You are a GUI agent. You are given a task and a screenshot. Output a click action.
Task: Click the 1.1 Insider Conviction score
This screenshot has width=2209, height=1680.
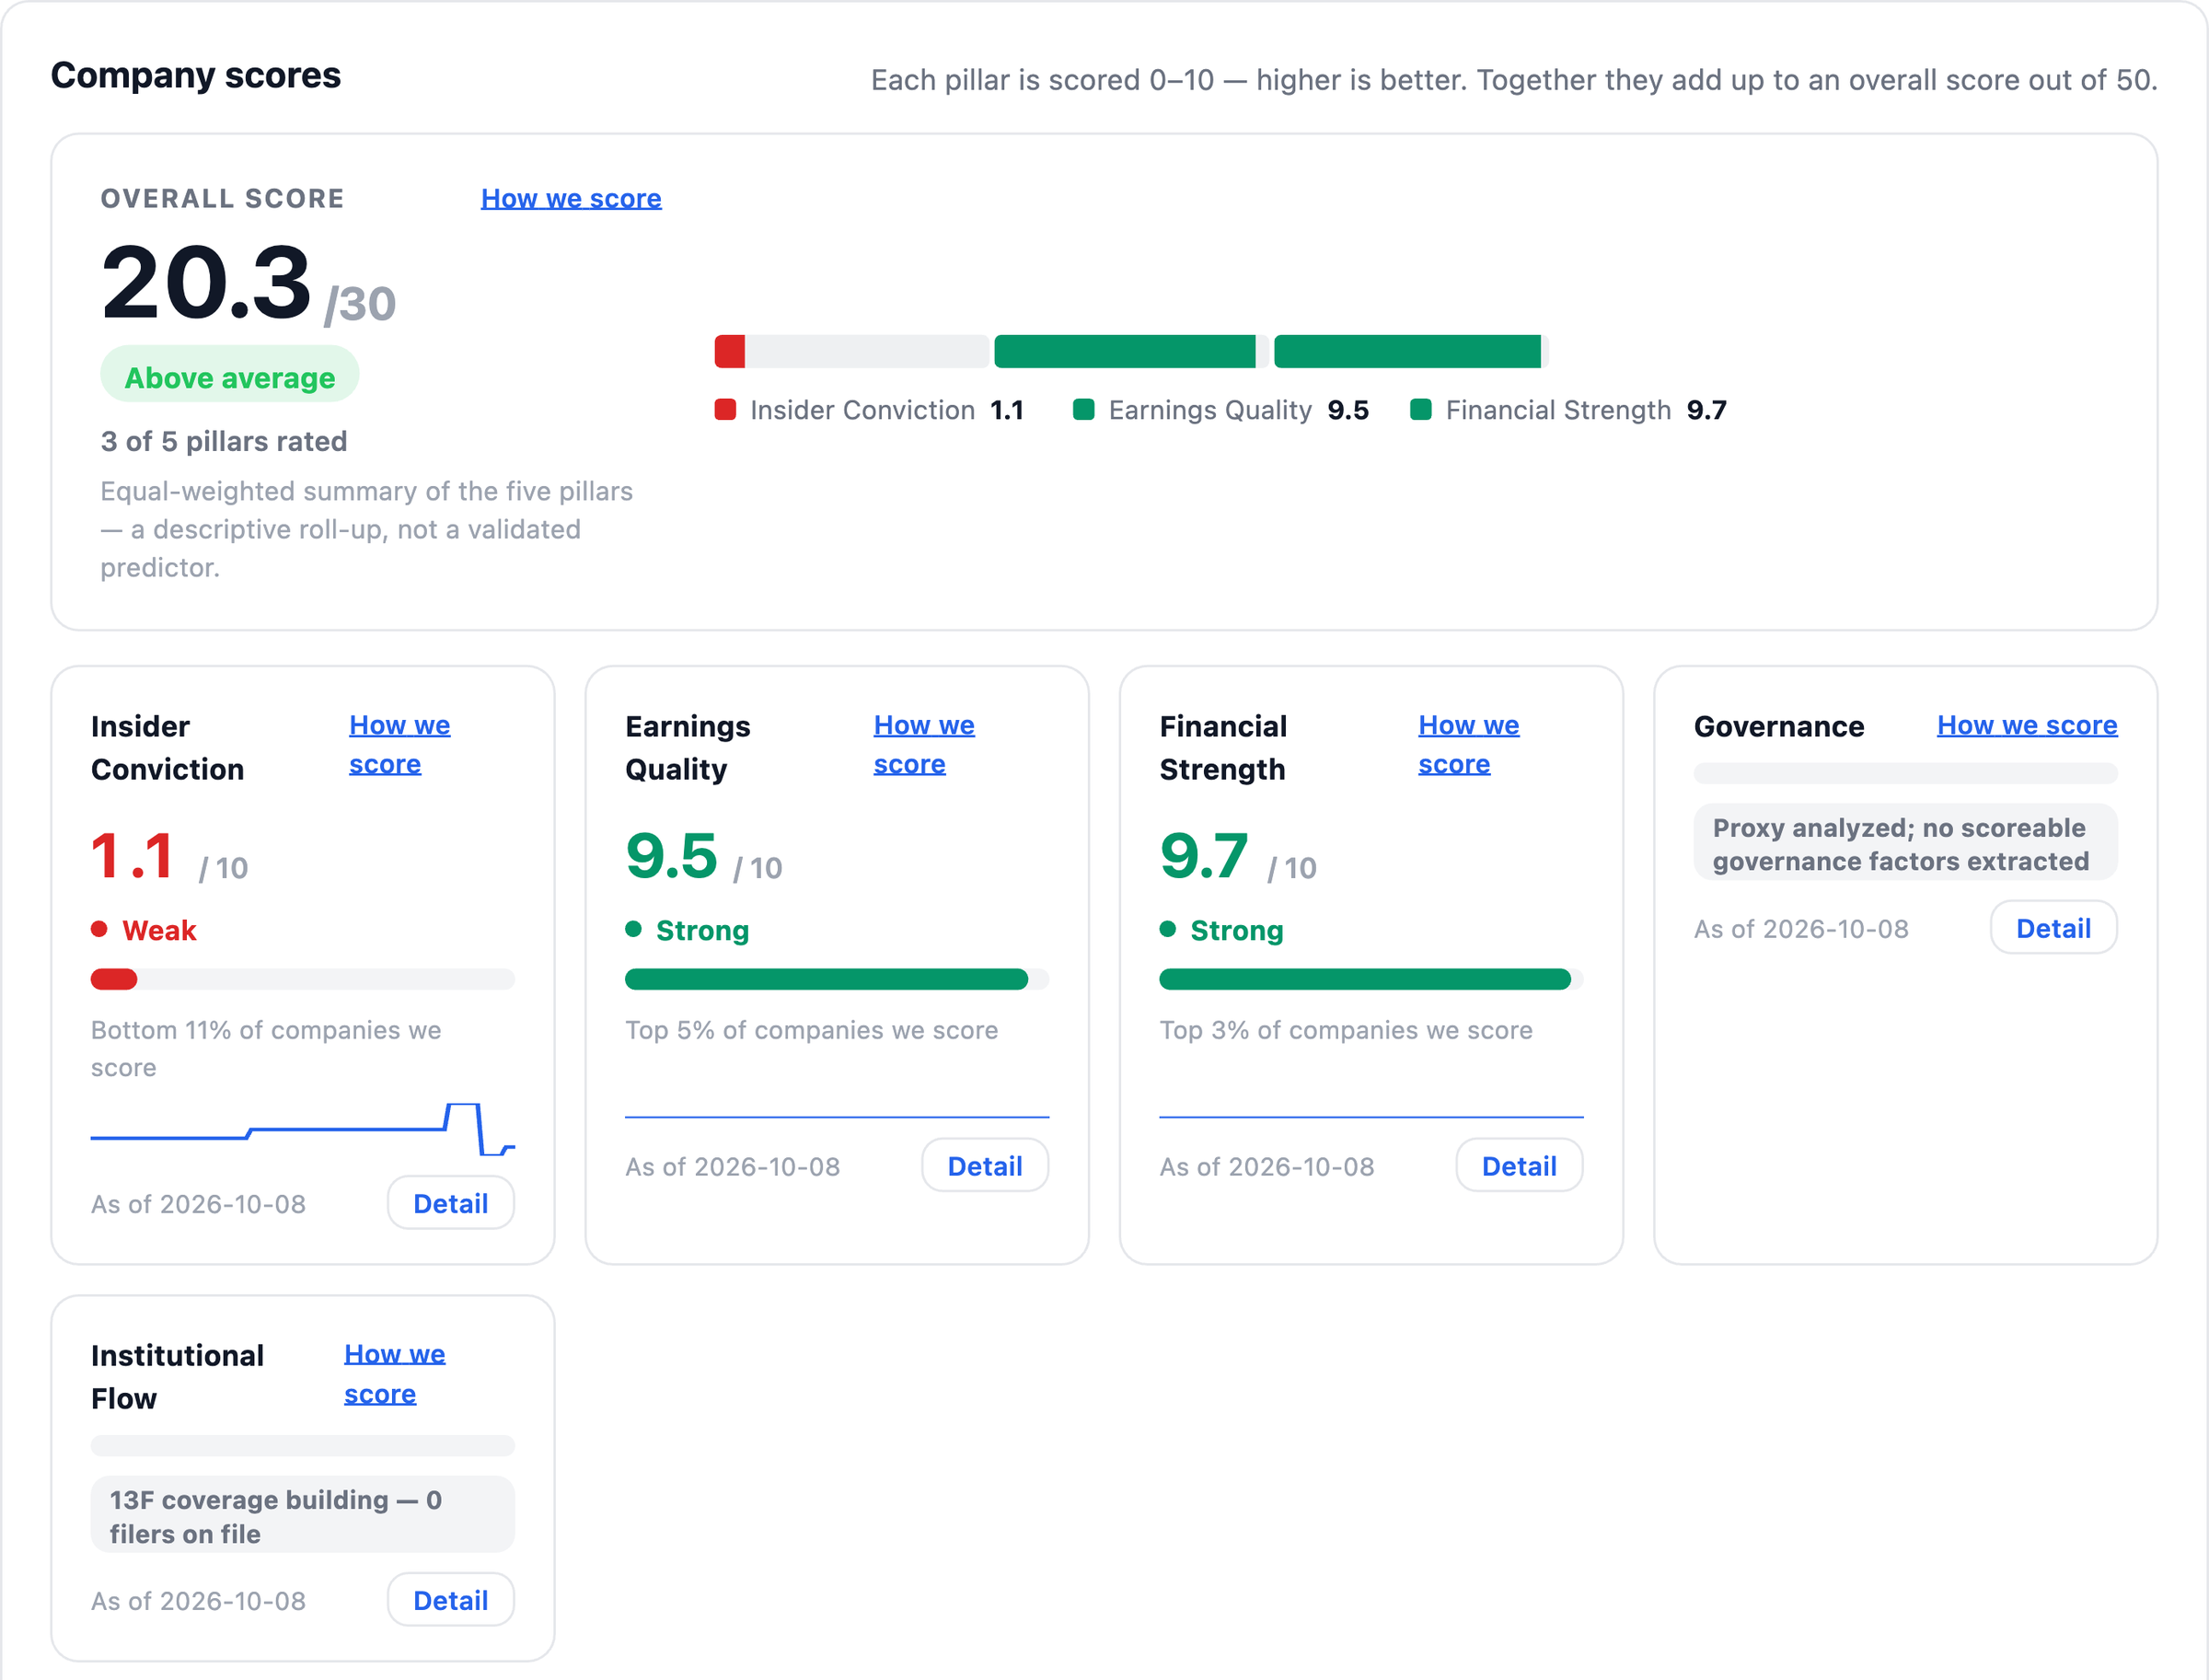coord(133,857)
